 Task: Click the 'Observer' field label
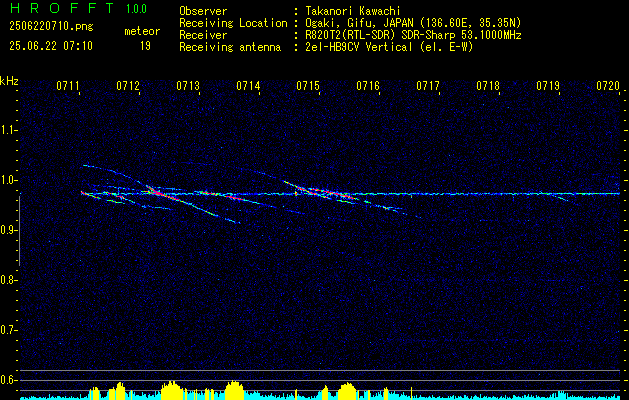click(203, 11)
